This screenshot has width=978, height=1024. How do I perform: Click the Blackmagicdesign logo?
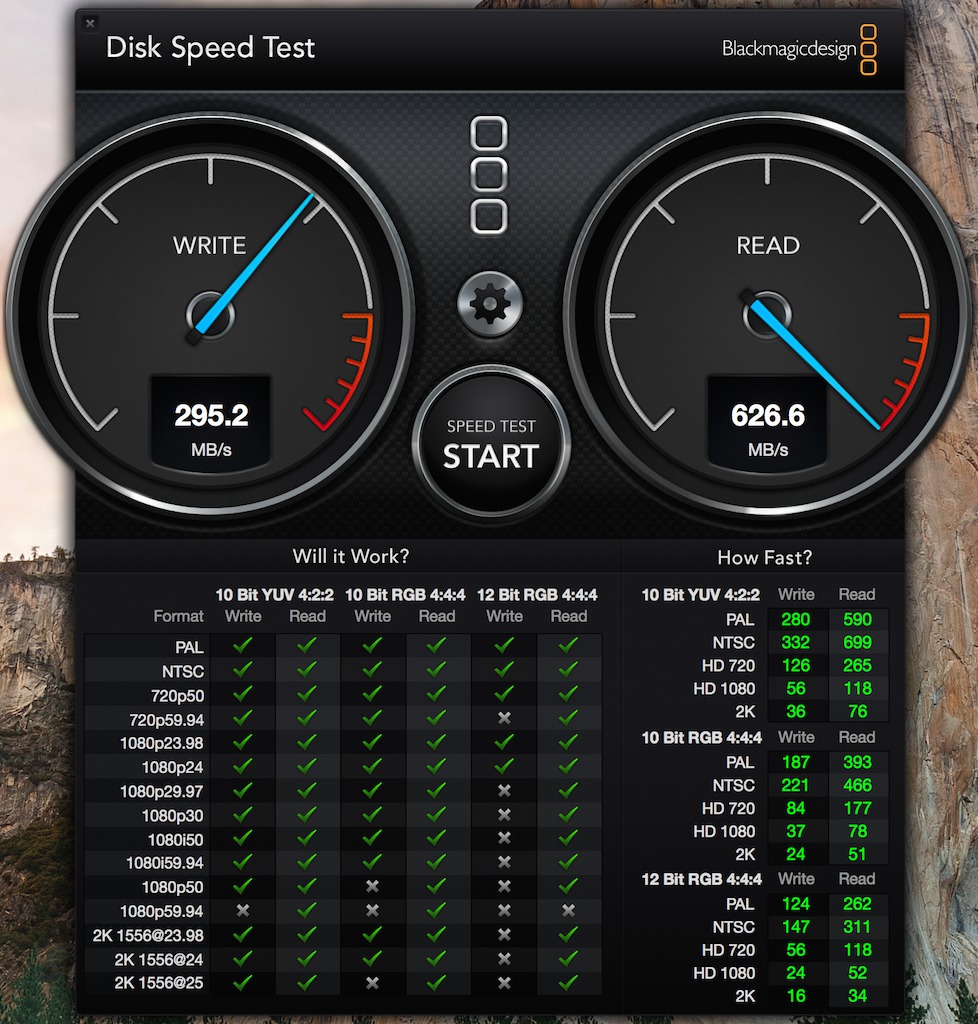[x=799, y=49]
